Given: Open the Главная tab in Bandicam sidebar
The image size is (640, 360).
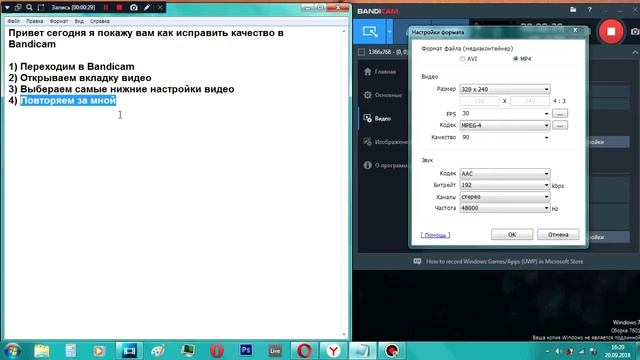Looking at the screenshot, I should click(x=380, y=72).
